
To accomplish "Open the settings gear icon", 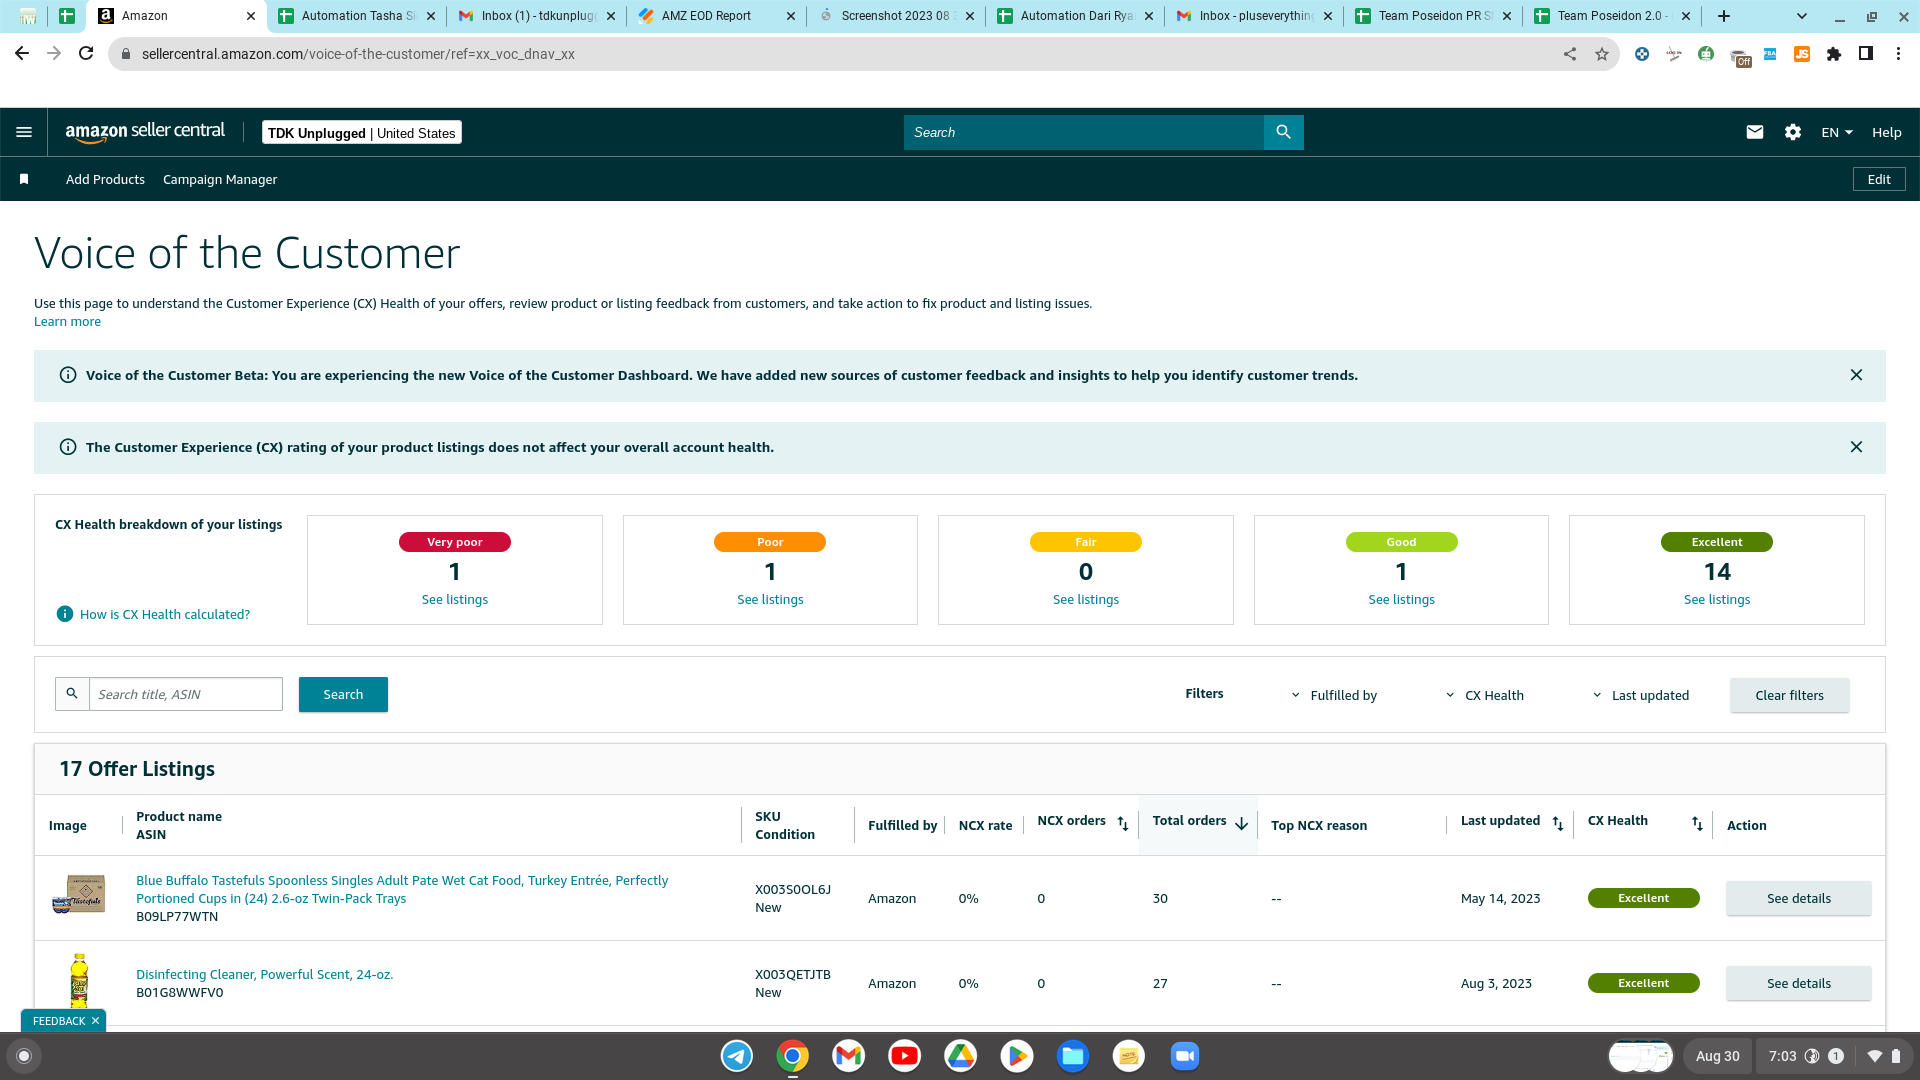I will 1793,132.
